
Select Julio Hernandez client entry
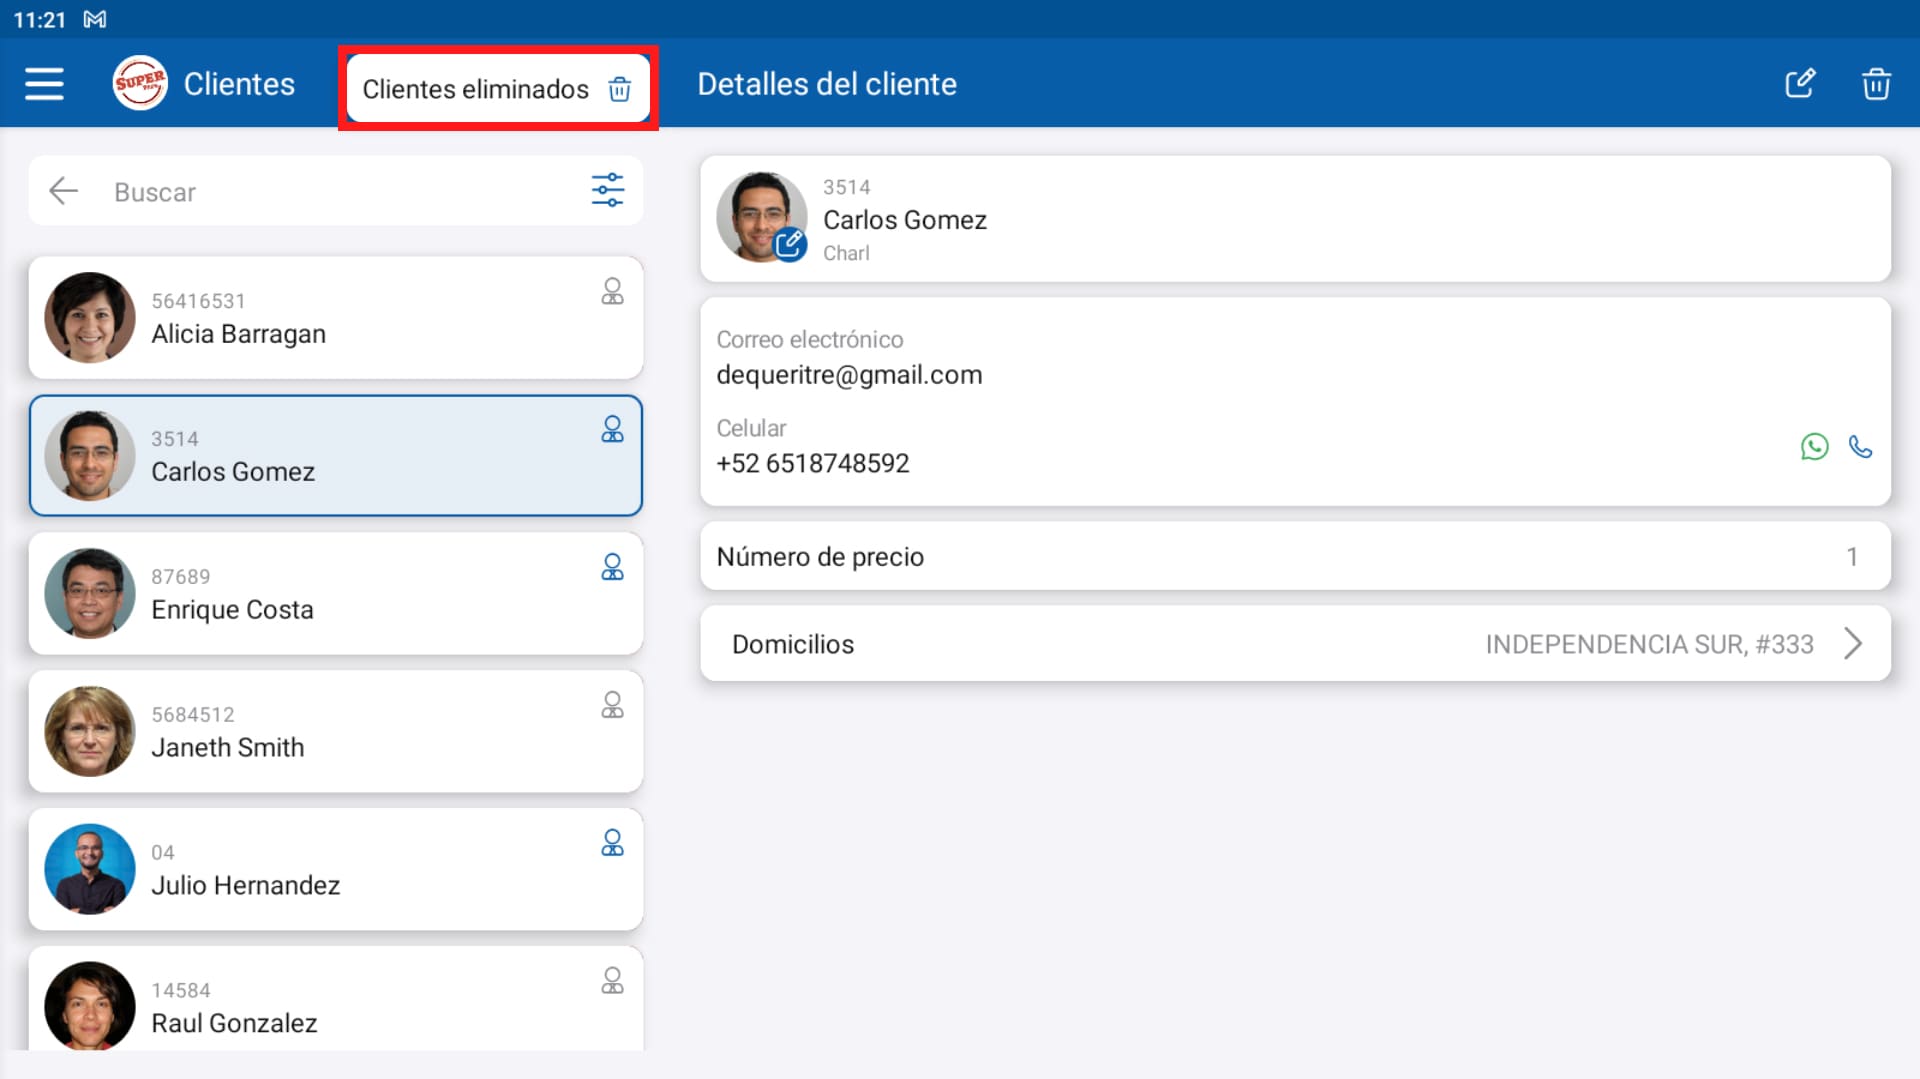336,870
